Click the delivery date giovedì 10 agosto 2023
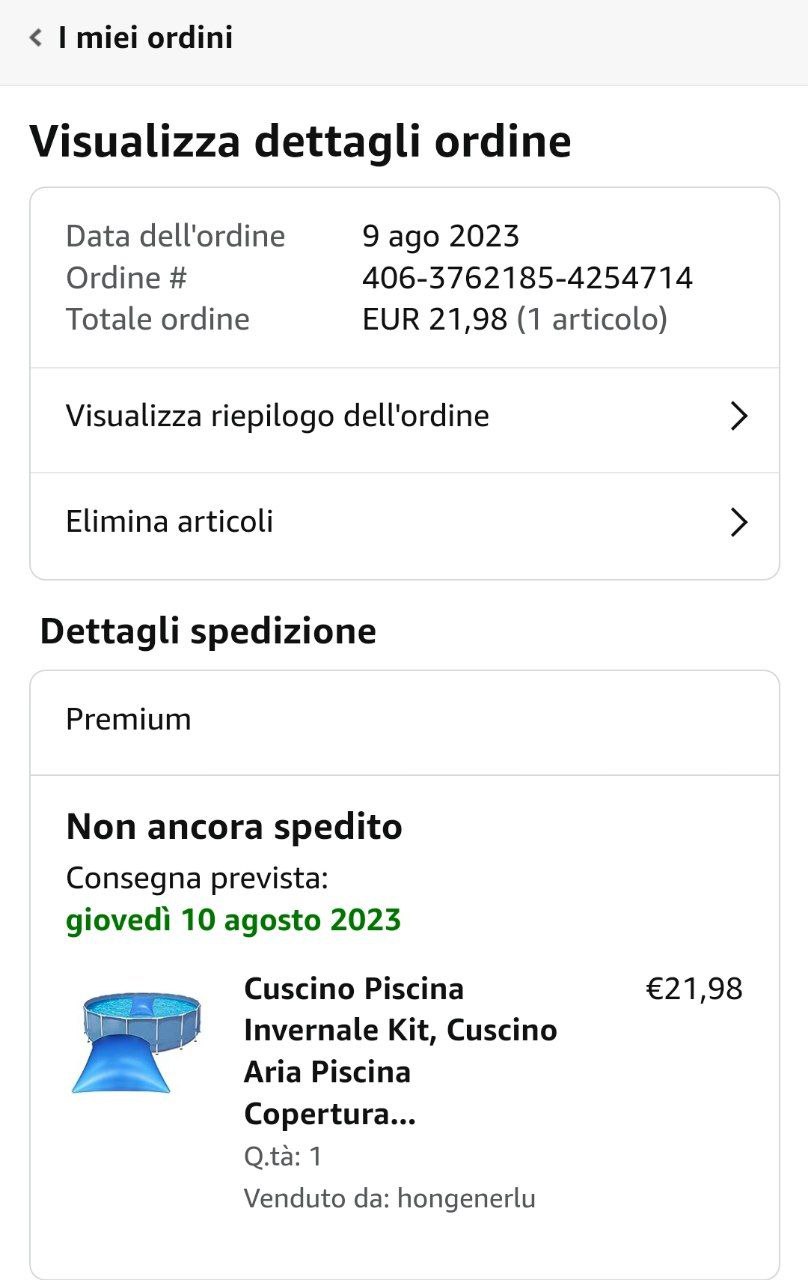The width and height of the screenshot is (808, 1280). click(x=233, y=920)
